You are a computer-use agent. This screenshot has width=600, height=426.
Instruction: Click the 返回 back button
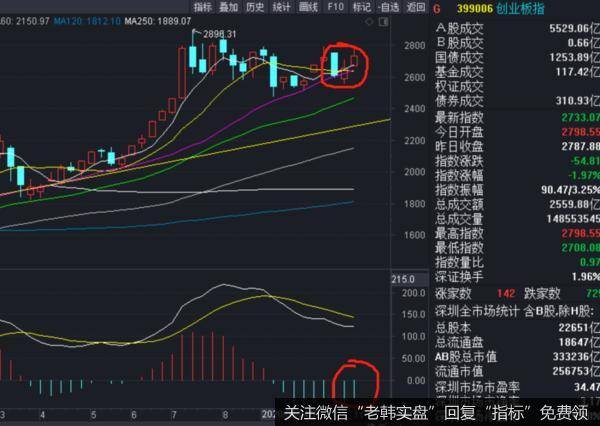[x=416, y=7]
